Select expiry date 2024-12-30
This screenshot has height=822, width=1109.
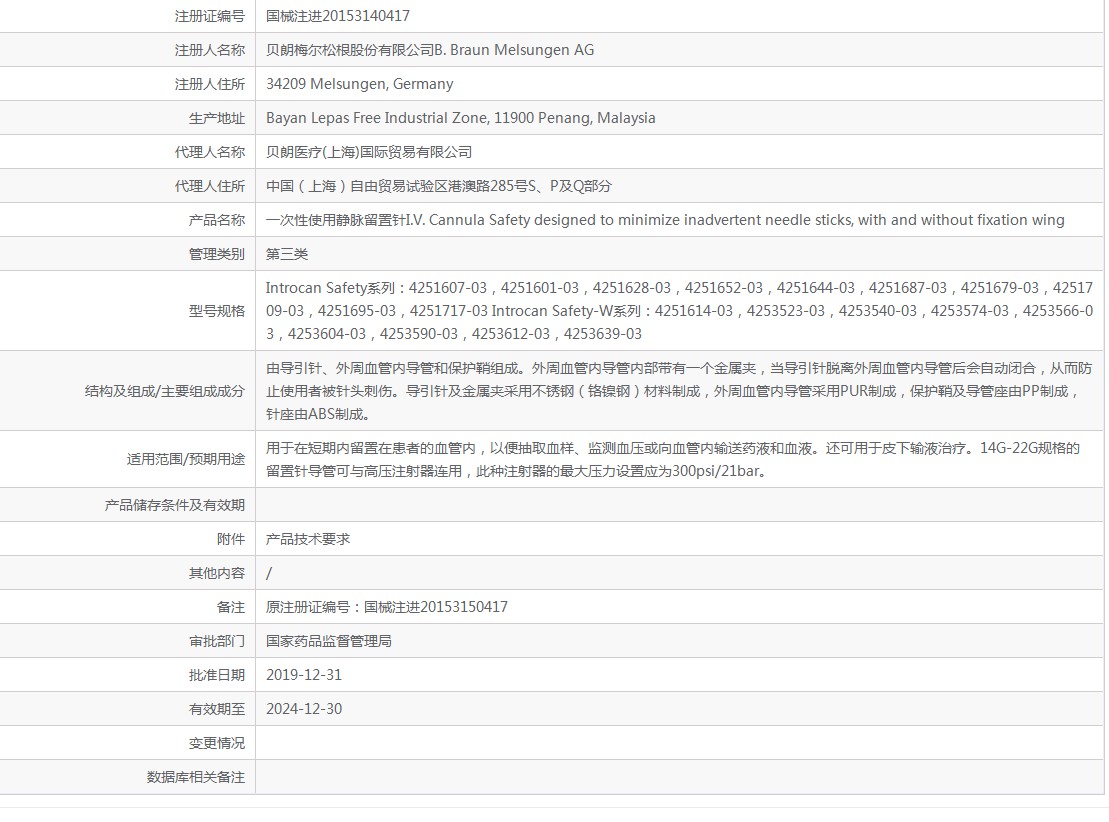point(303,708)
